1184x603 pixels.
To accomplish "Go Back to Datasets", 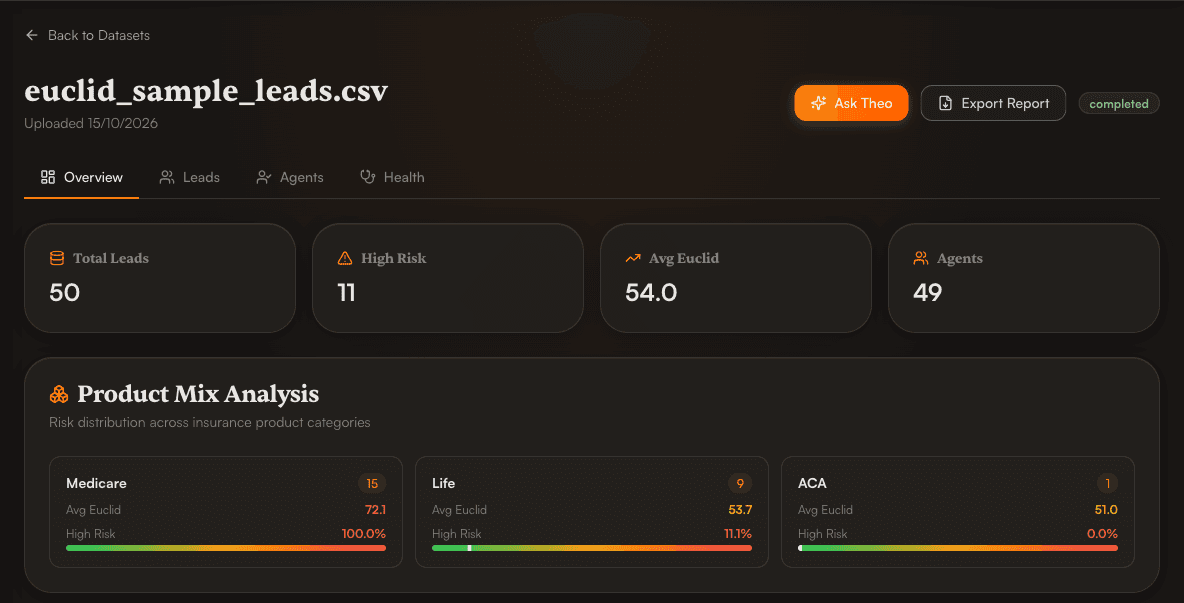I will tap(88, 35).
